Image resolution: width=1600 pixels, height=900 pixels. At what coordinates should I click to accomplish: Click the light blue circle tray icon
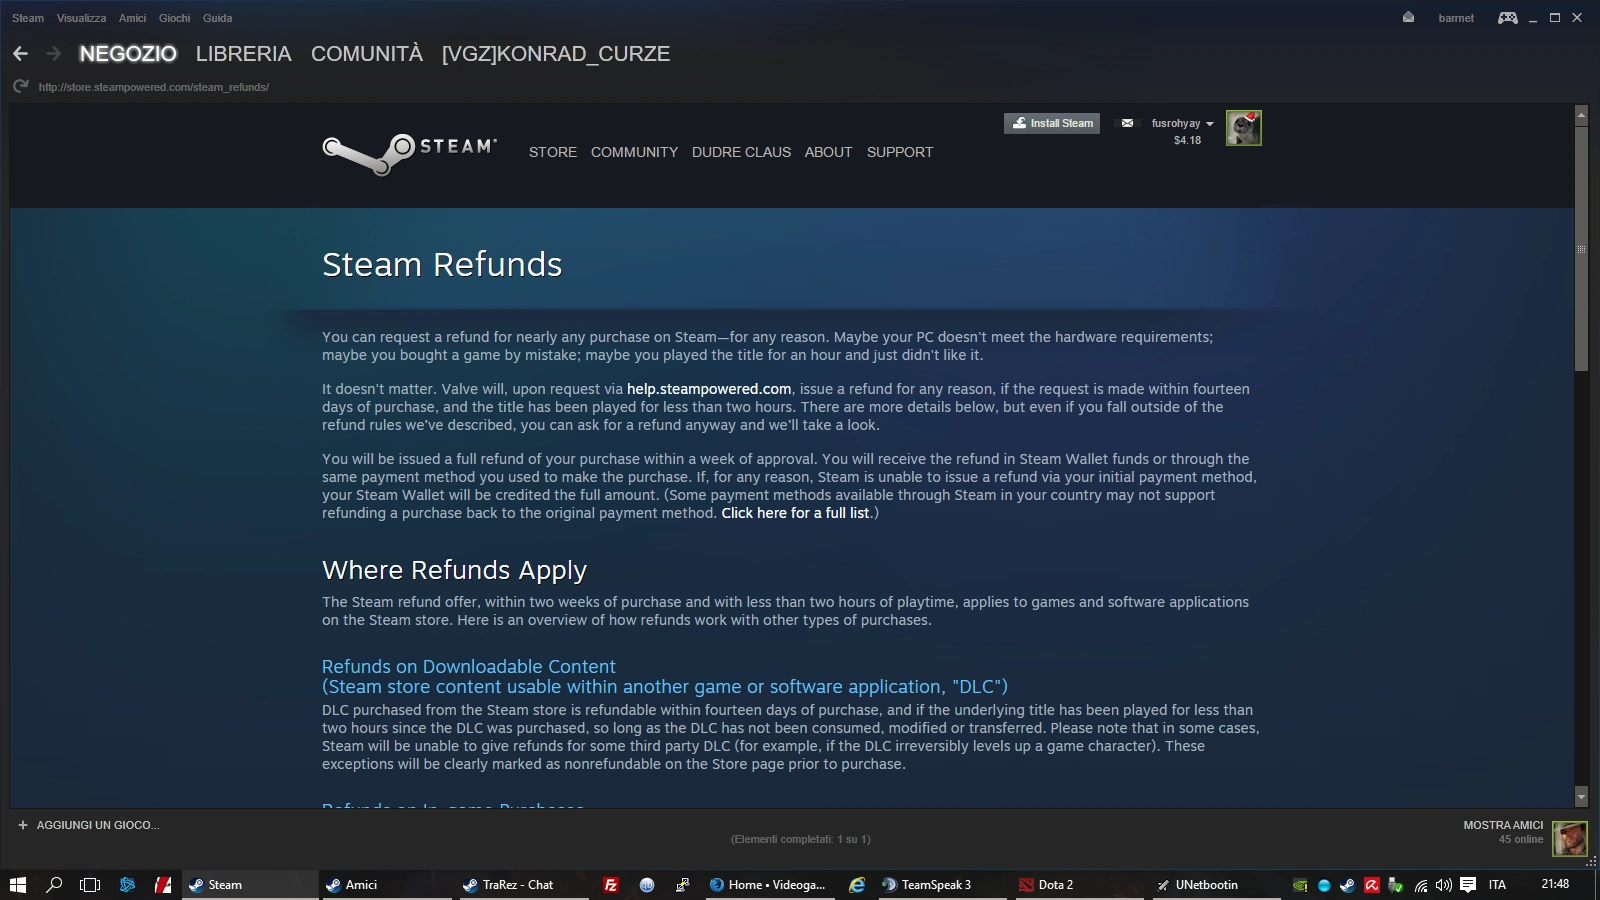coord(1324,885)
